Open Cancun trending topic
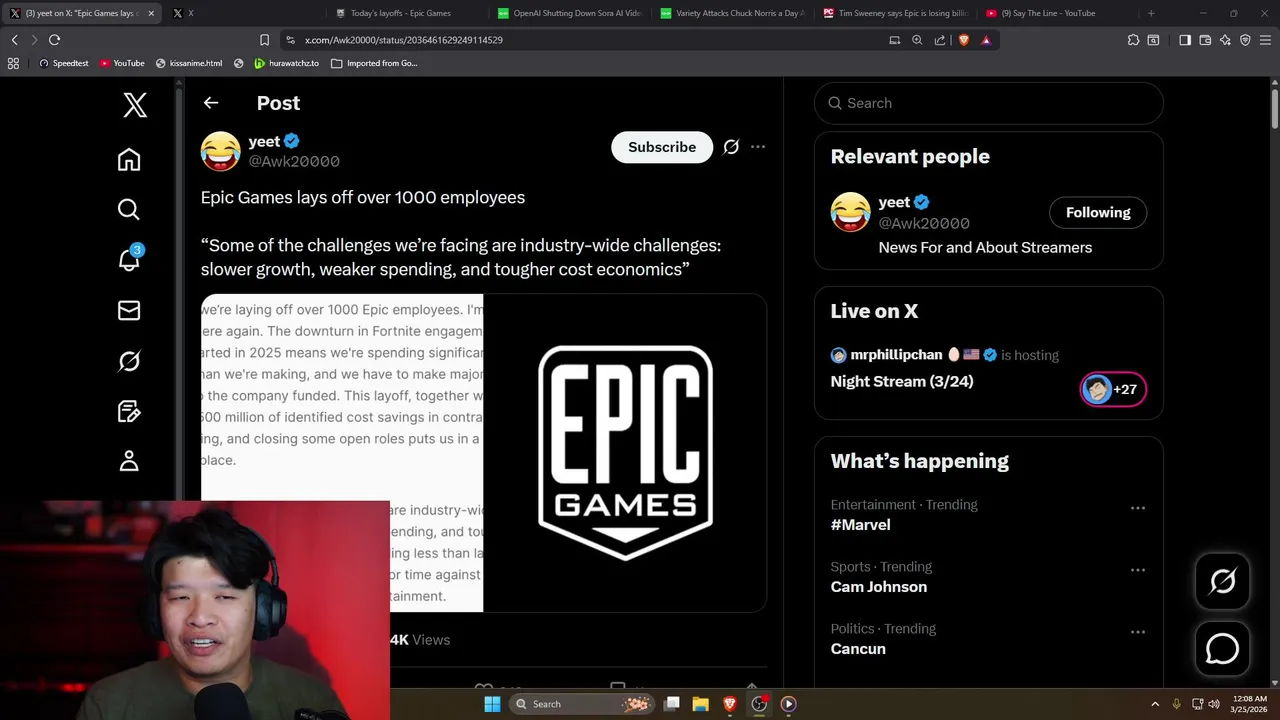Viewport: 1280px width, 720px height. pos(858,649)
